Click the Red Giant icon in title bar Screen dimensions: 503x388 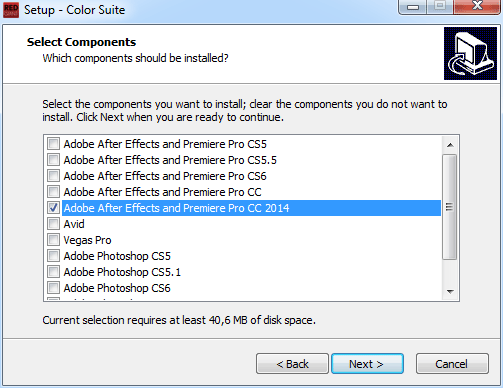[11, 10]
